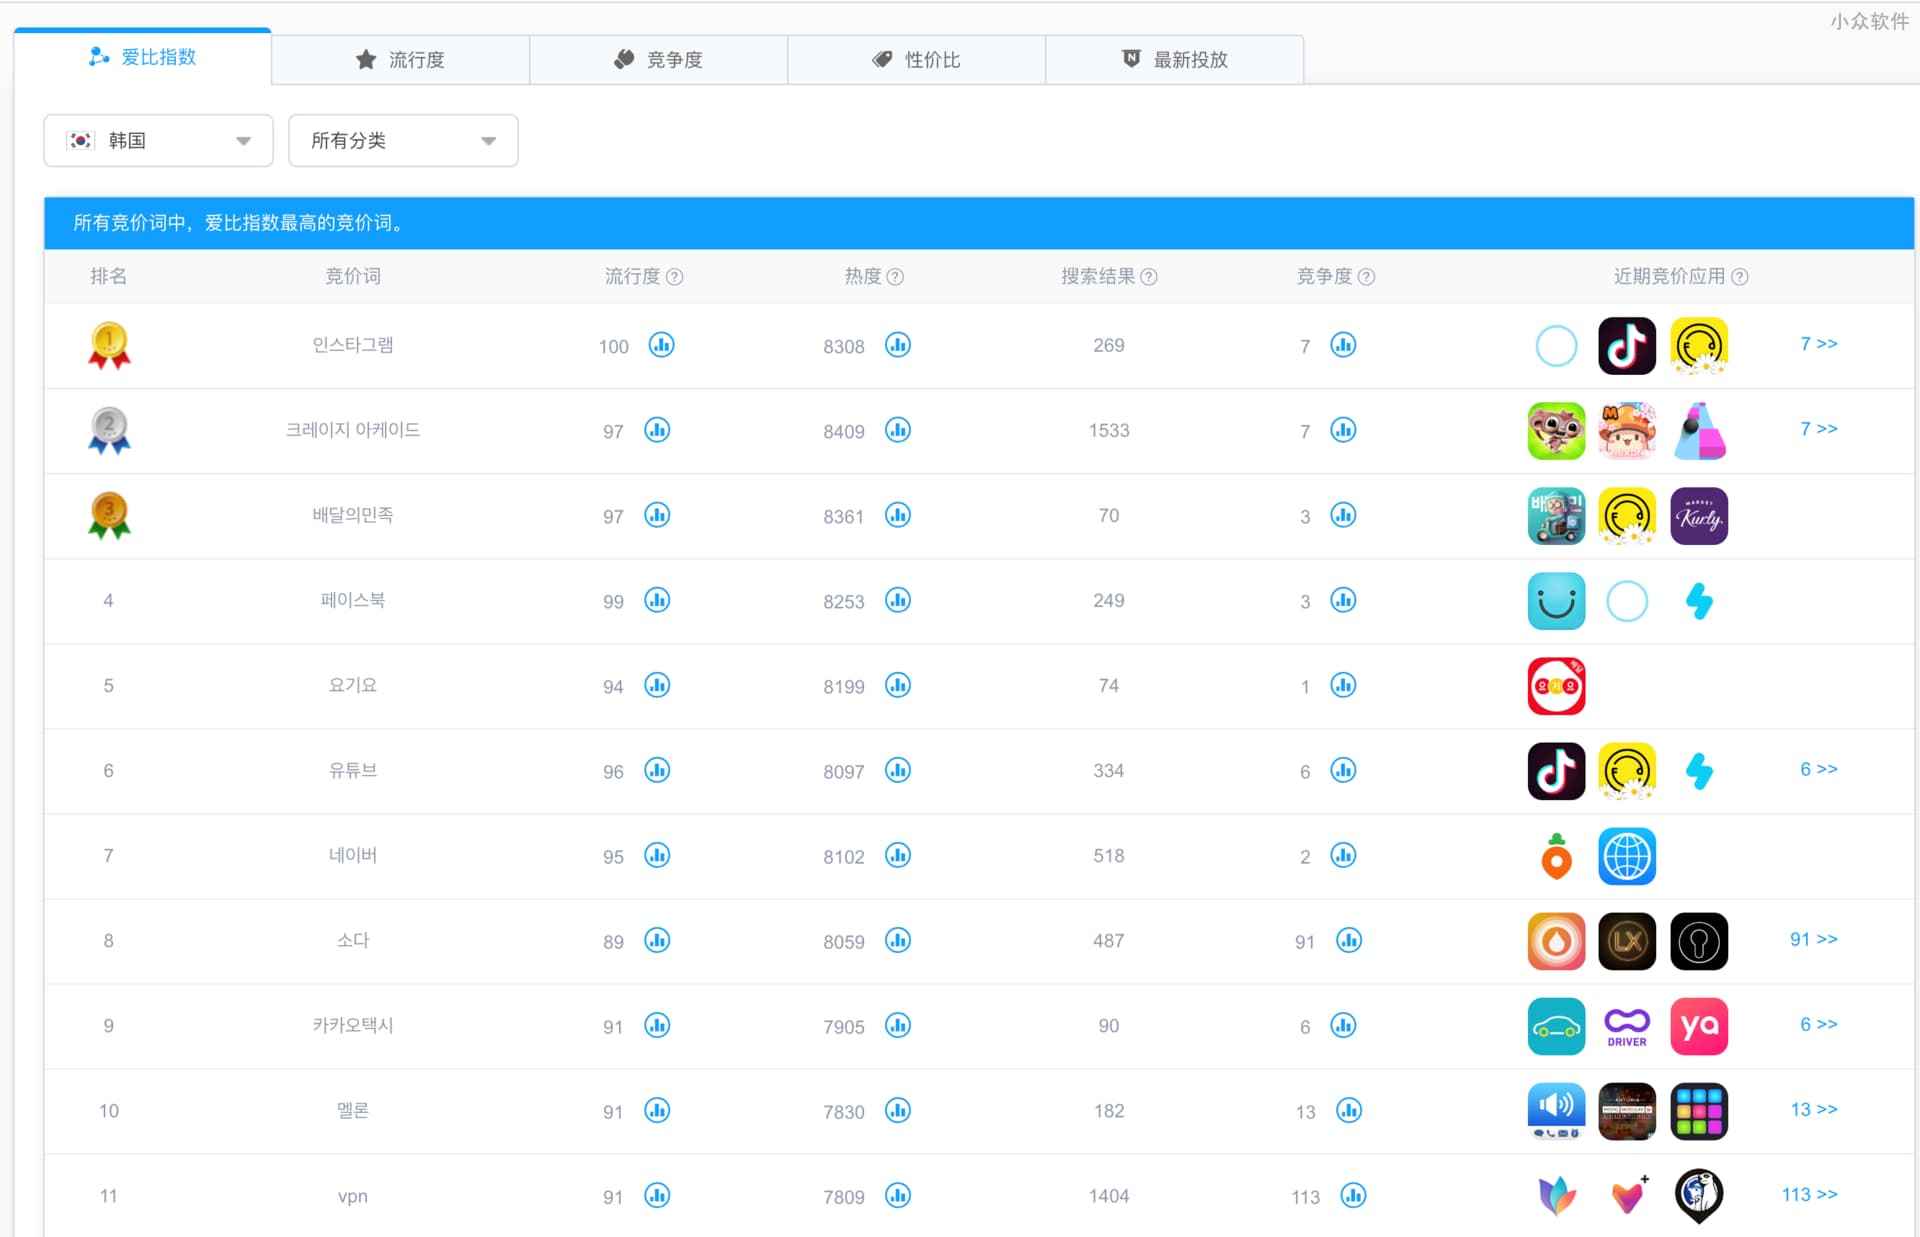Click the keyword 네이버
The height and width of the screenshot is (1237, 1920).
[x=353, y=855]
